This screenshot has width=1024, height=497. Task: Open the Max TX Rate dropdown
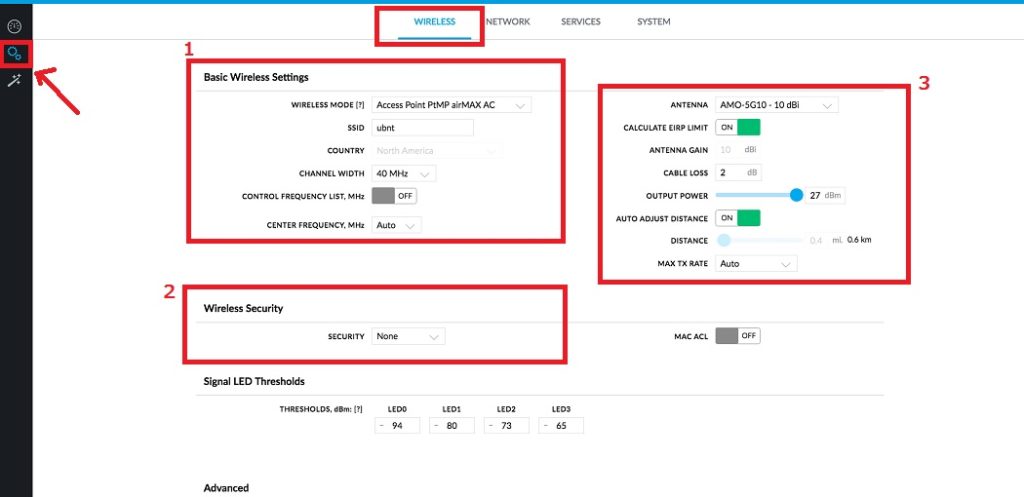click(x=756, y=264)
